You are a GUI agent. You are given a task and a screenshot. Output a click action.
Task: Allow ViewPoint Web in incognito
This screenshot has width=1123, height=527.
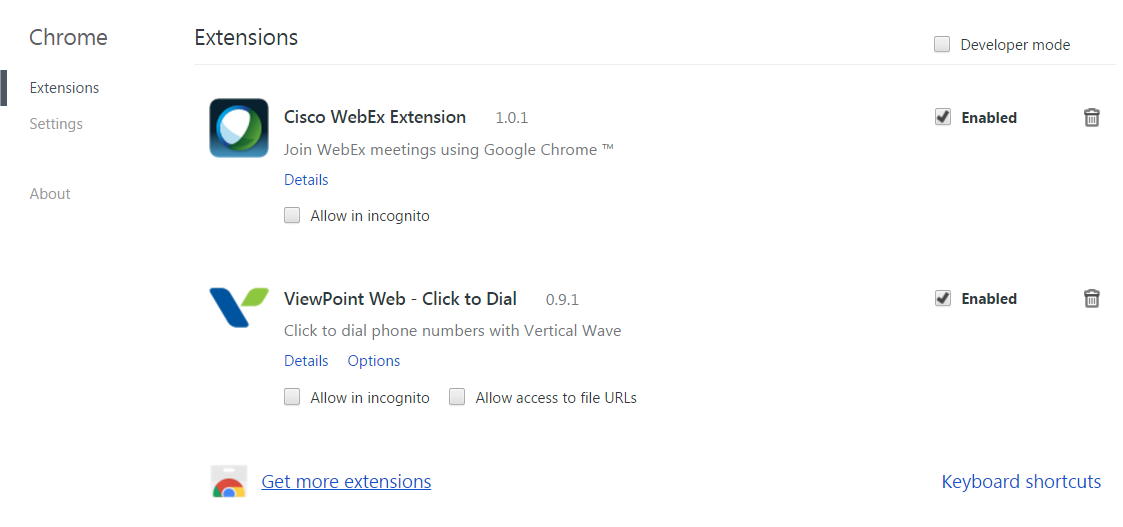point(292,397)
